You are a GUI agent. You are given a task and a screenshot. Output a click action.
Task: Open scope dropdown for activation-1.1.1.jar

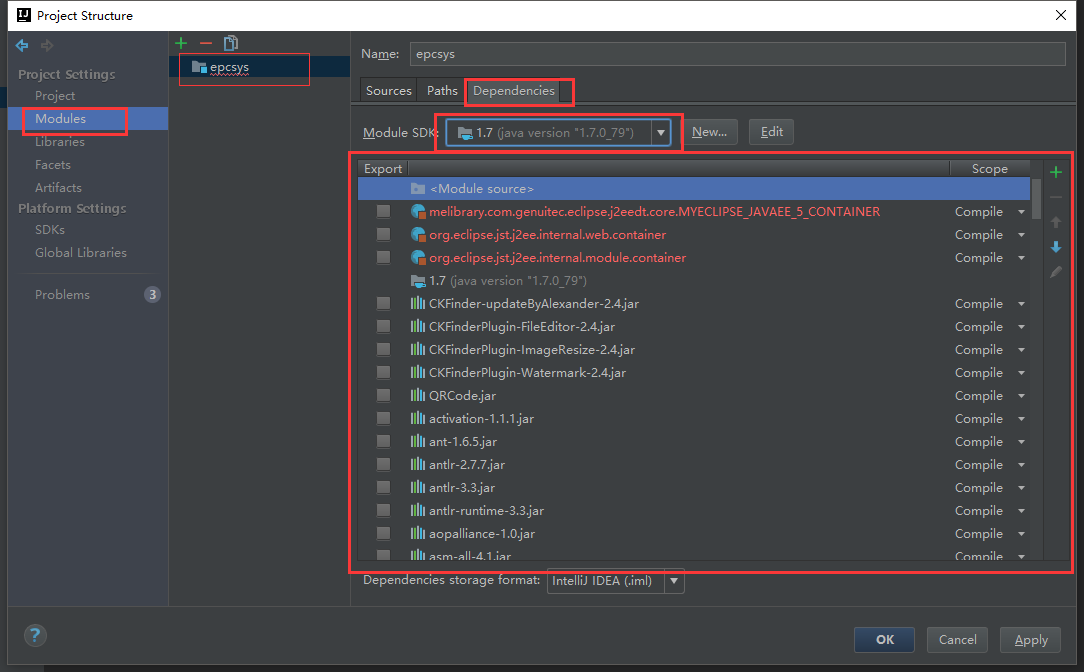1021,419
